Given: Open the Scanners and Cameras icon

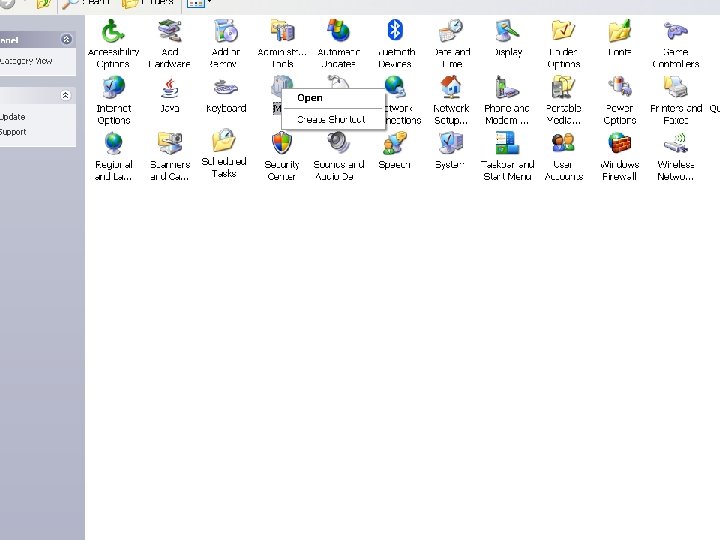Looking at the screenshot, I should 169,144.
